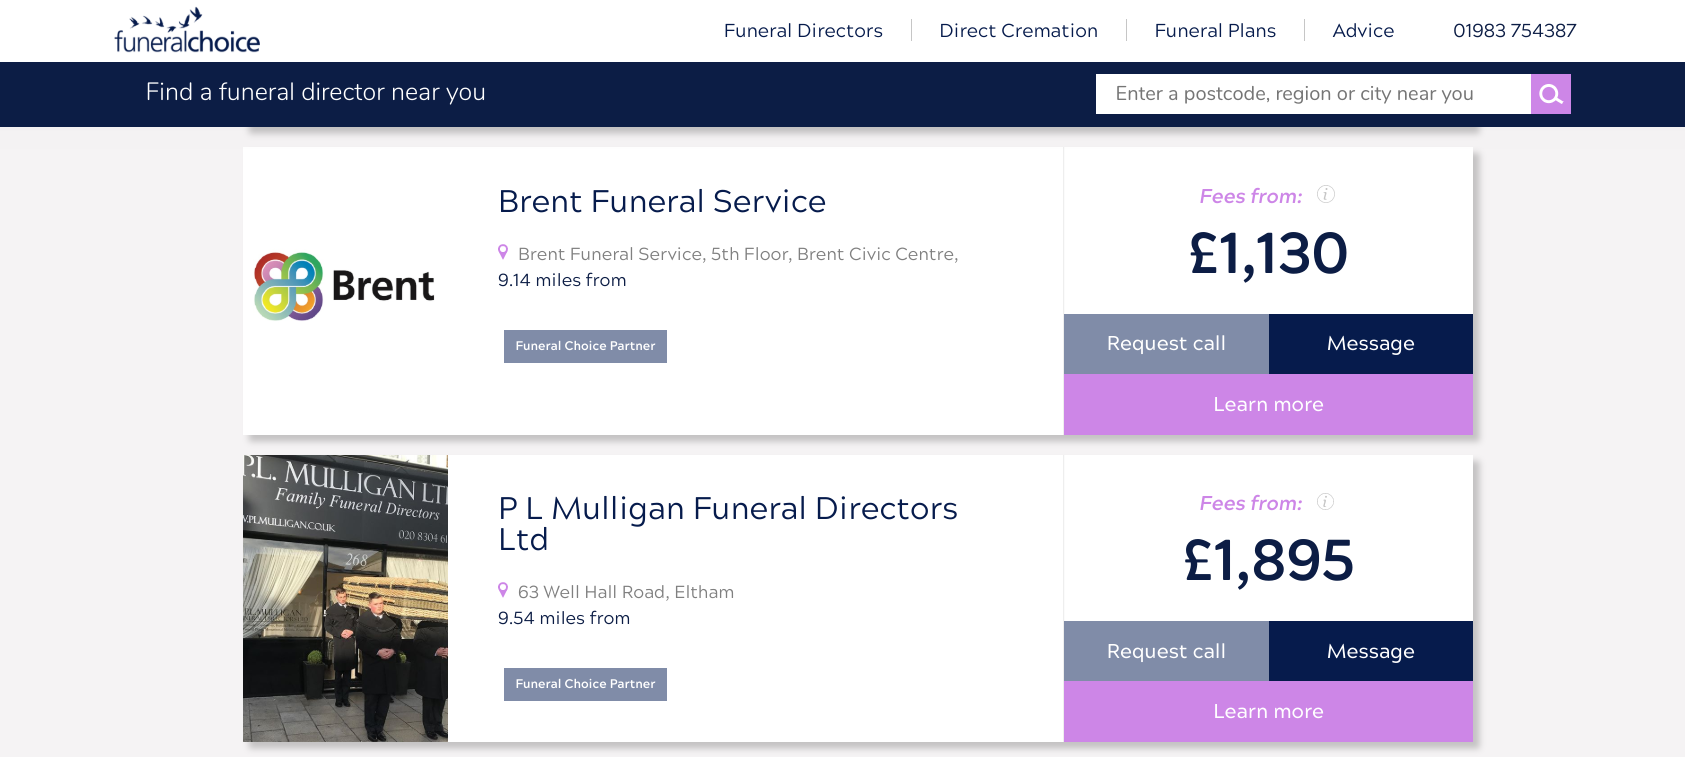This screenshot has height=757, width=1685.
Task: Learn more about Brent Funeral Service
Action: pyautogui.click(x=1268, y=405)
